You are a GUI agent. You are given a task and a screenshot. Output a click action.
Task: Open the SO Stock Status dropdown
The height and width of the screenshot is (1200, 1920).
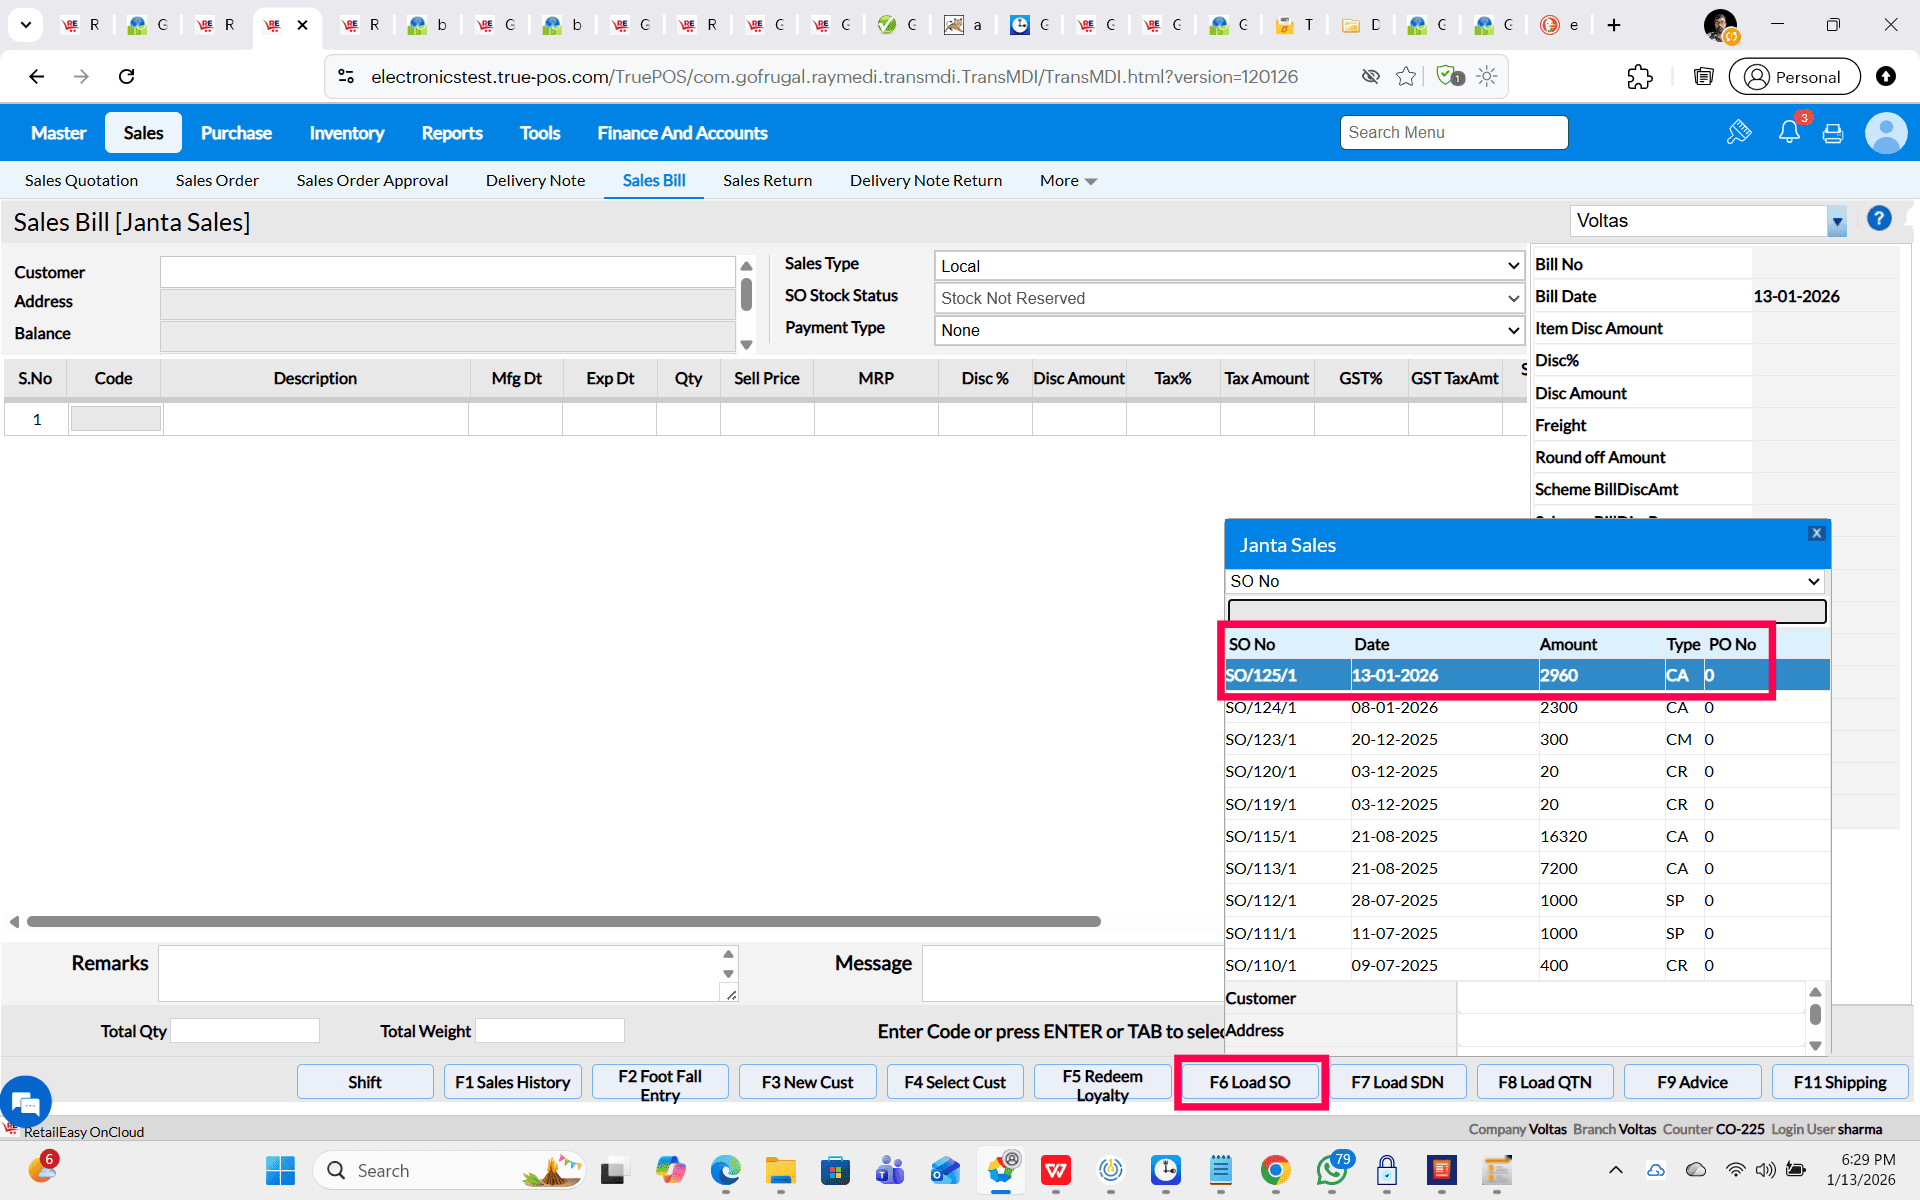tap(1228, 298)
